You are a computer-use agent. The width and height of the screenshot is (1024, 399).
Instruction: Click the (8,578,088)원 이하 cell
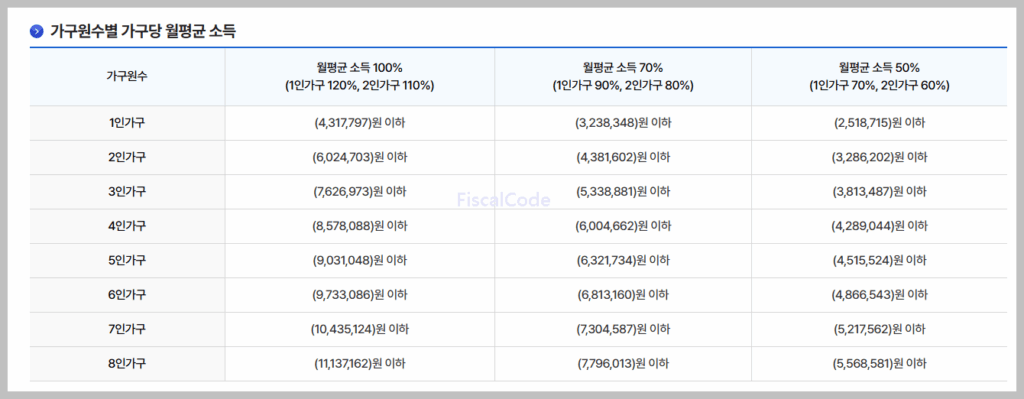coord(360,226)
